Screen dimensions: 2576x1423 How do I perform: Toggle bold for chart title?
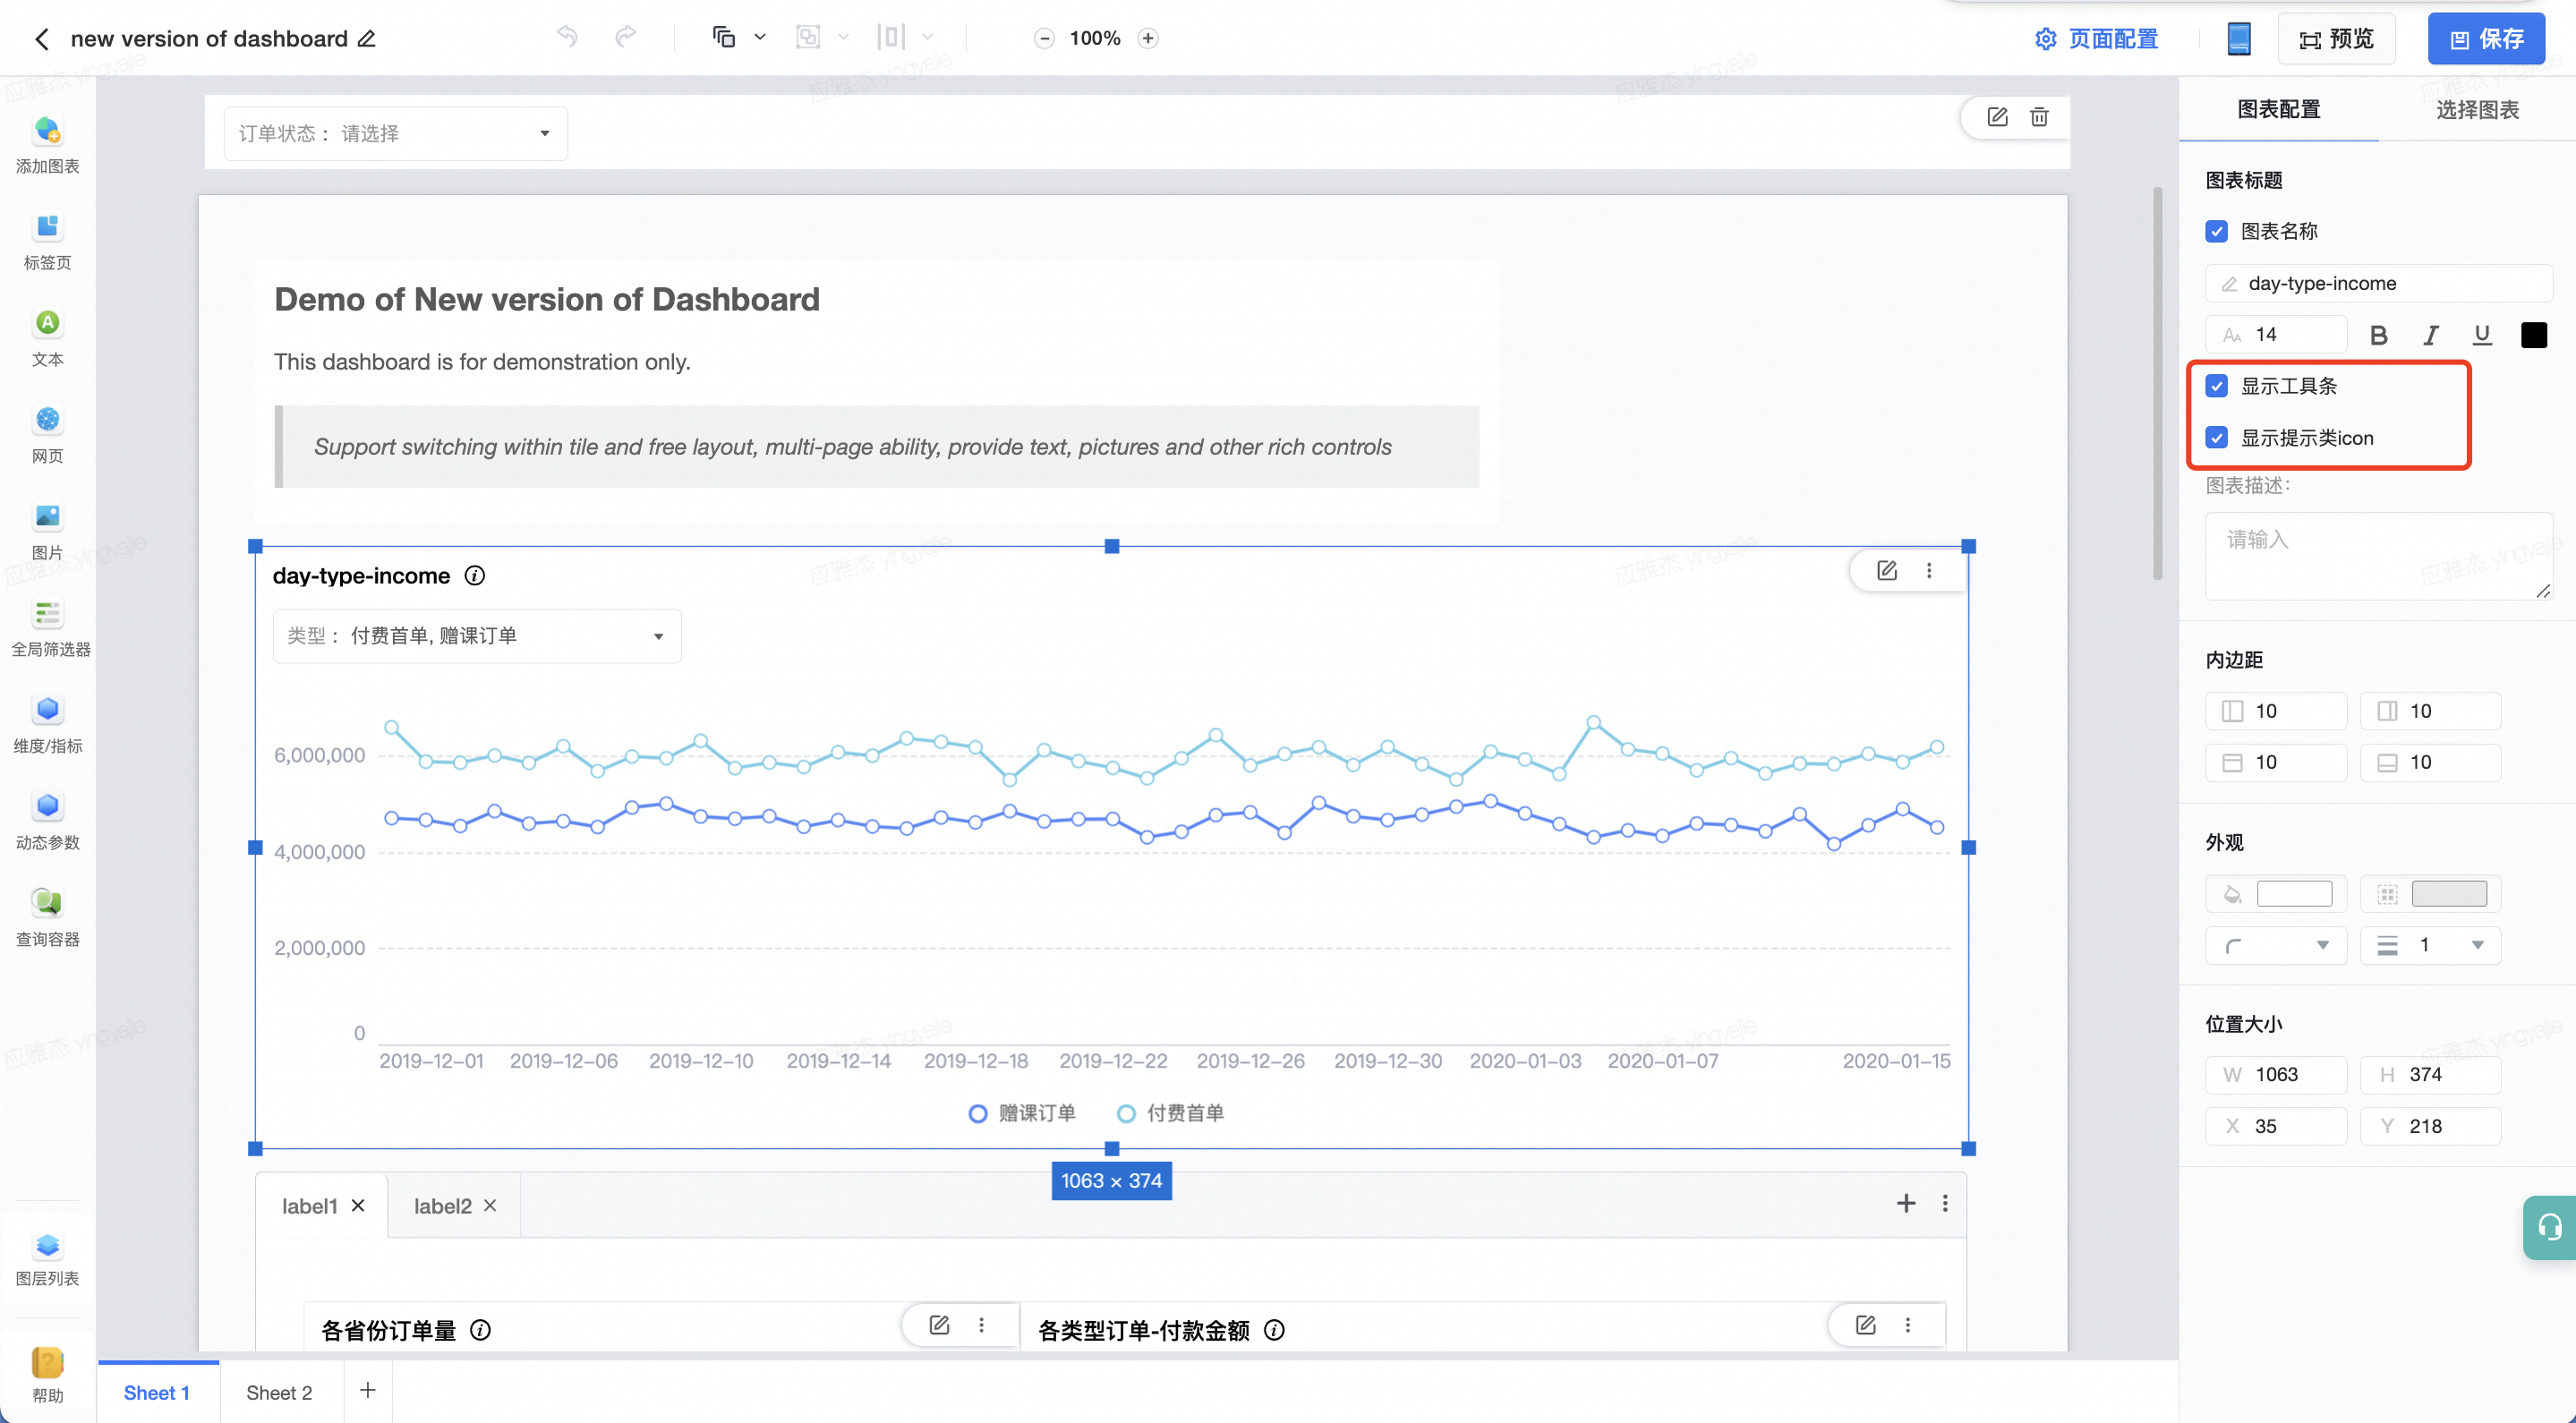pos(2379,335)
